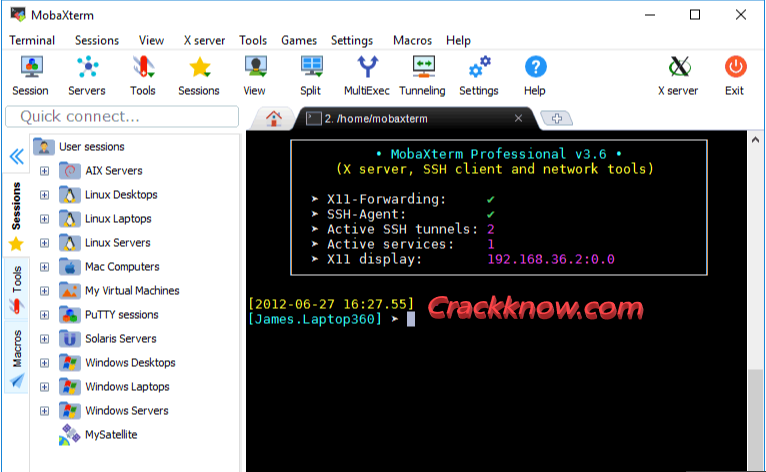Viewport: 766px width, 472px height.
Task: Select Windows Desktops in the session tree
Action: coord(130,363)
